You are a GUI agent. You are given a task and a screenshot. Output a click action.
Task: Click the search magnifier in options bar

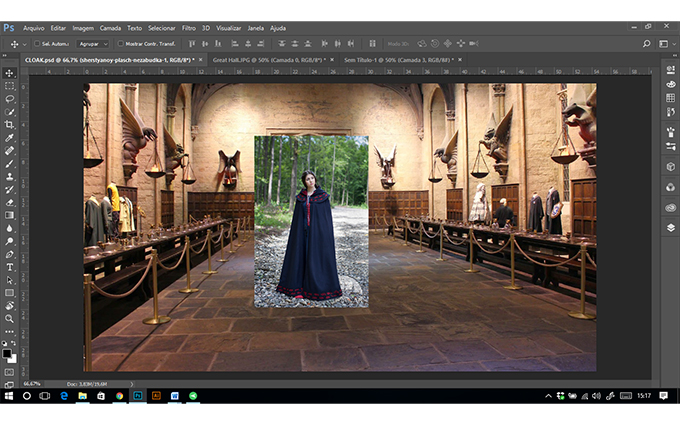point(647,44)
